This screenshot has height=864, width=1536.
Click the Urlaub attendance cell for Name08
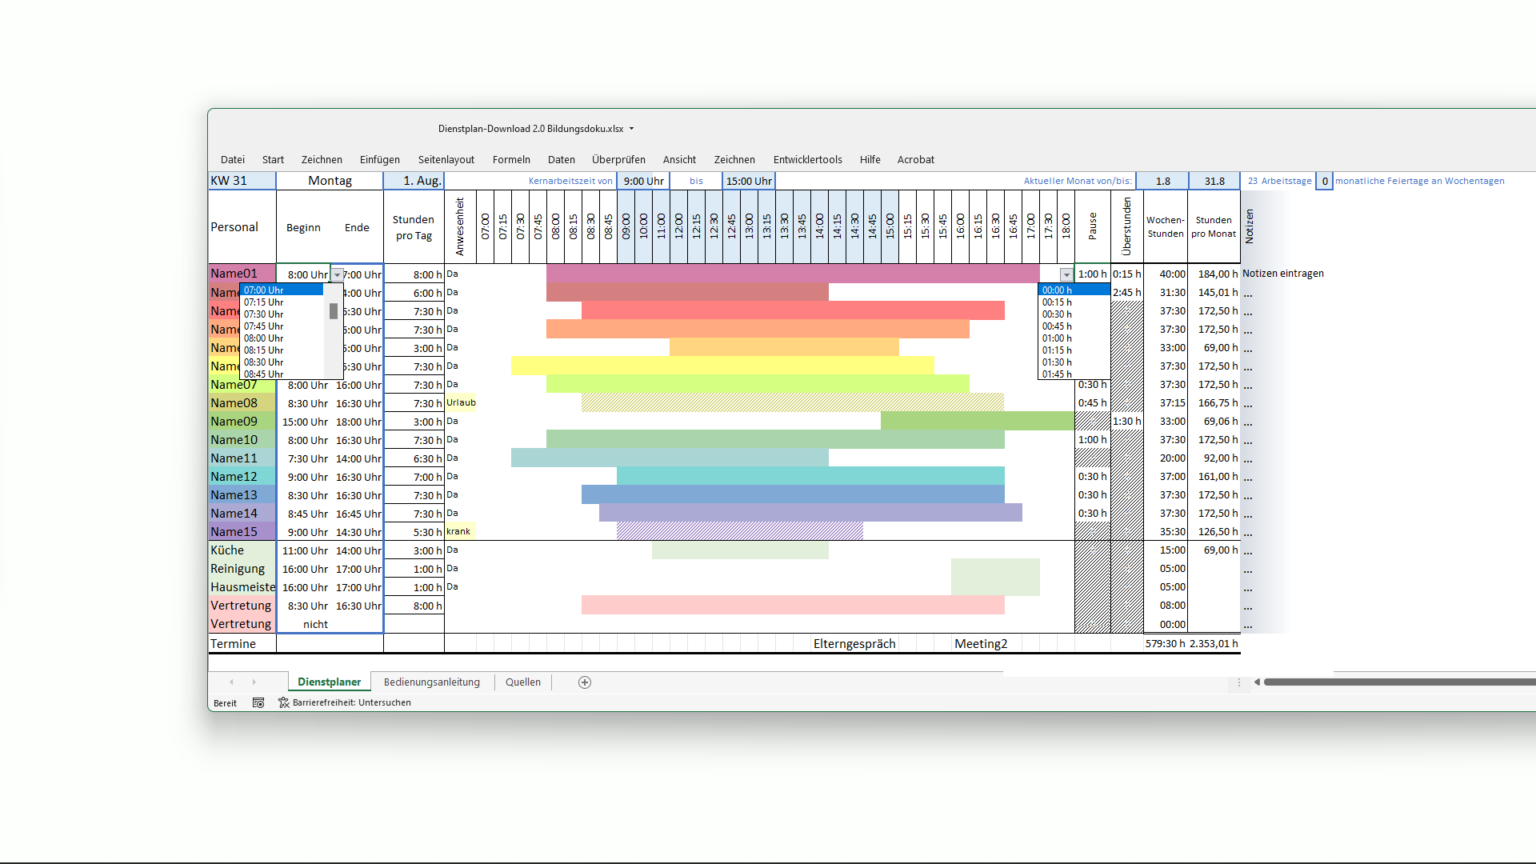pos(461,403)
